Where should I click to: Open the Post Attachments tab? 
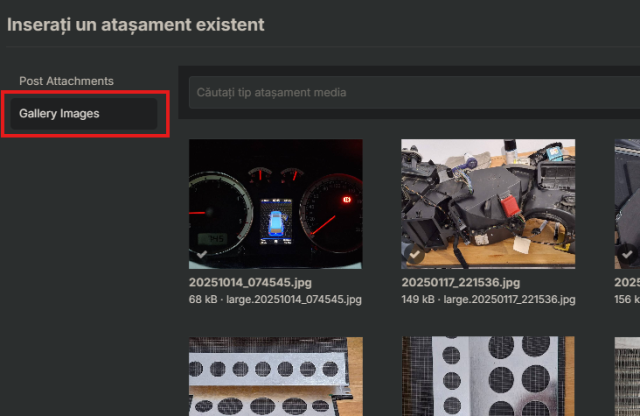pyautogui.click(x=66, y=81)
